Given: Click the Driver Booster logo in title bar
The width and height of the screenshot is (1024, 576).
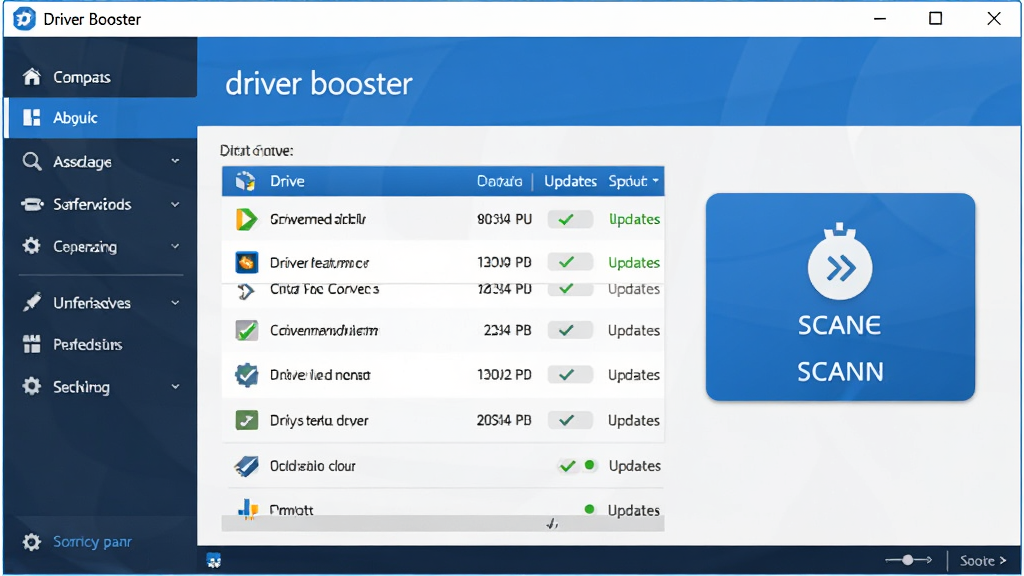Looking at the screenshot, I should click(24, 19).
